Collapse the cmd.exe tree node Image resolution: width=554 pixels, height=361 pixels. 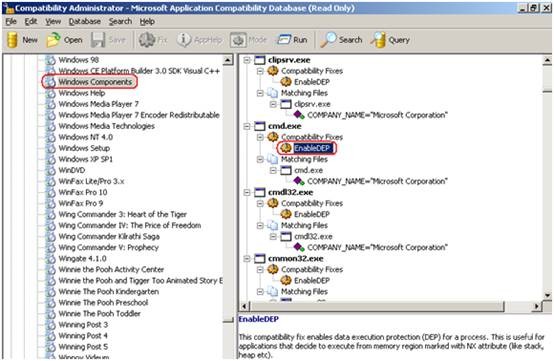tap(247, 126)
